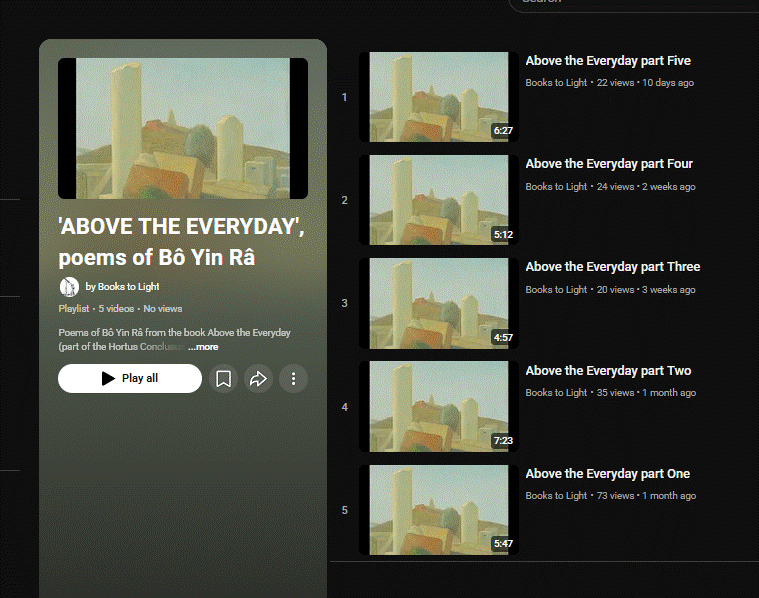759x598 pixels.
Task: Open thumbnail for Above the Everyday part Two
Action: [439, 407]
